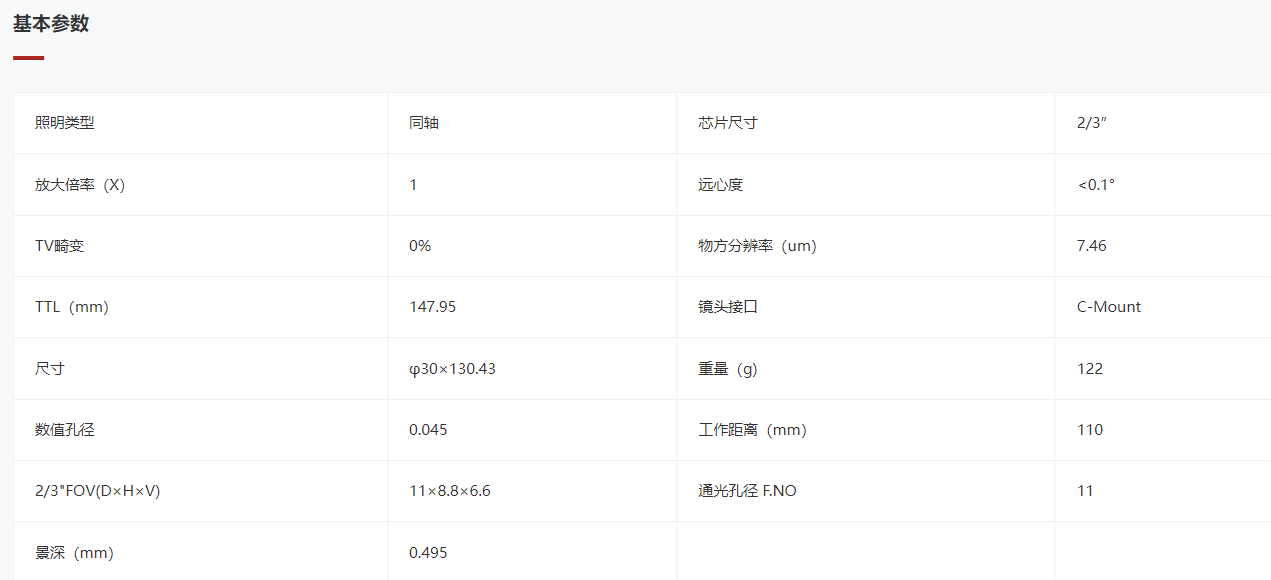The height and width of the screenshot is (580, 1271).
Task: Select the 远心度 label
Action: [721, 185]
